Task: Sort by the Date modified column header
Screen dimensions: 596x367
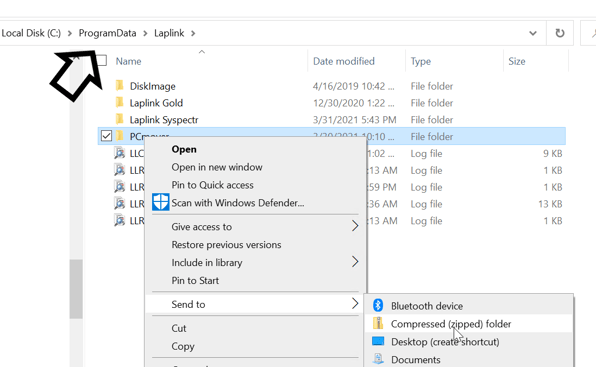Action: pyautogui.click(x=344, y=61)
